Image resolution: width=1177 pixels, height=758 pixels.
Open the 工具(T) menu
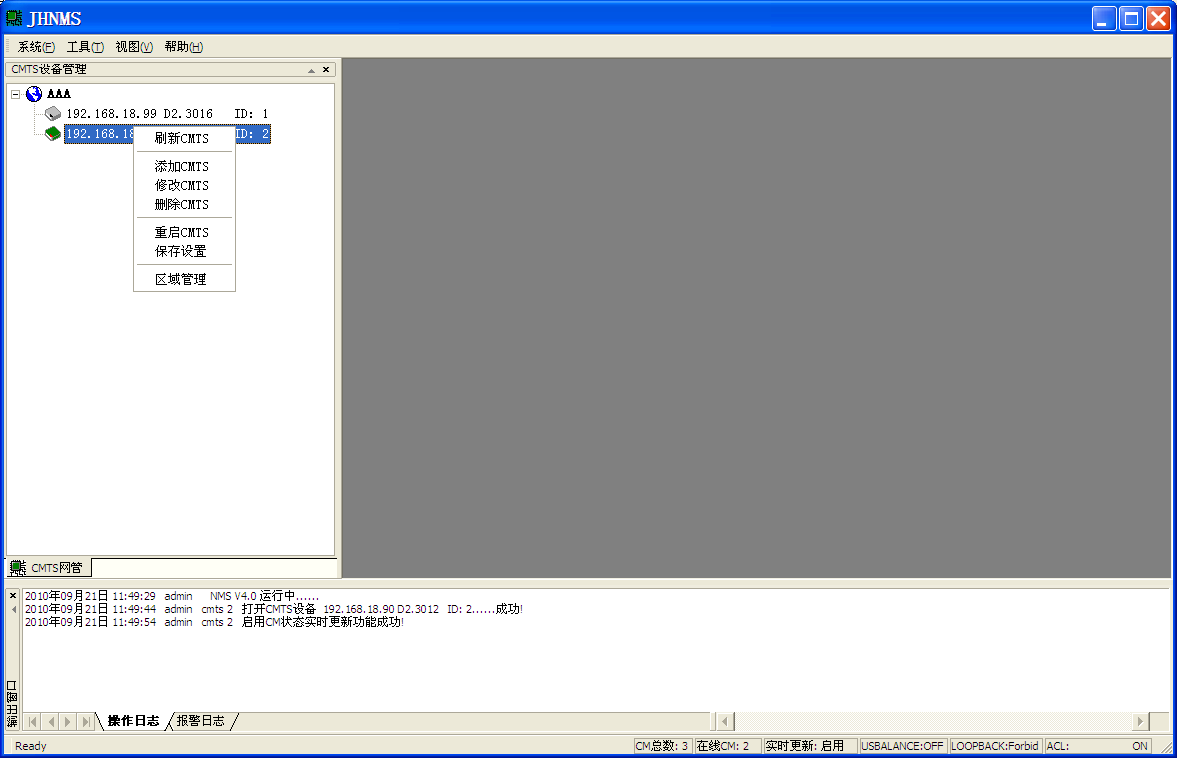[x=85, y=47]
